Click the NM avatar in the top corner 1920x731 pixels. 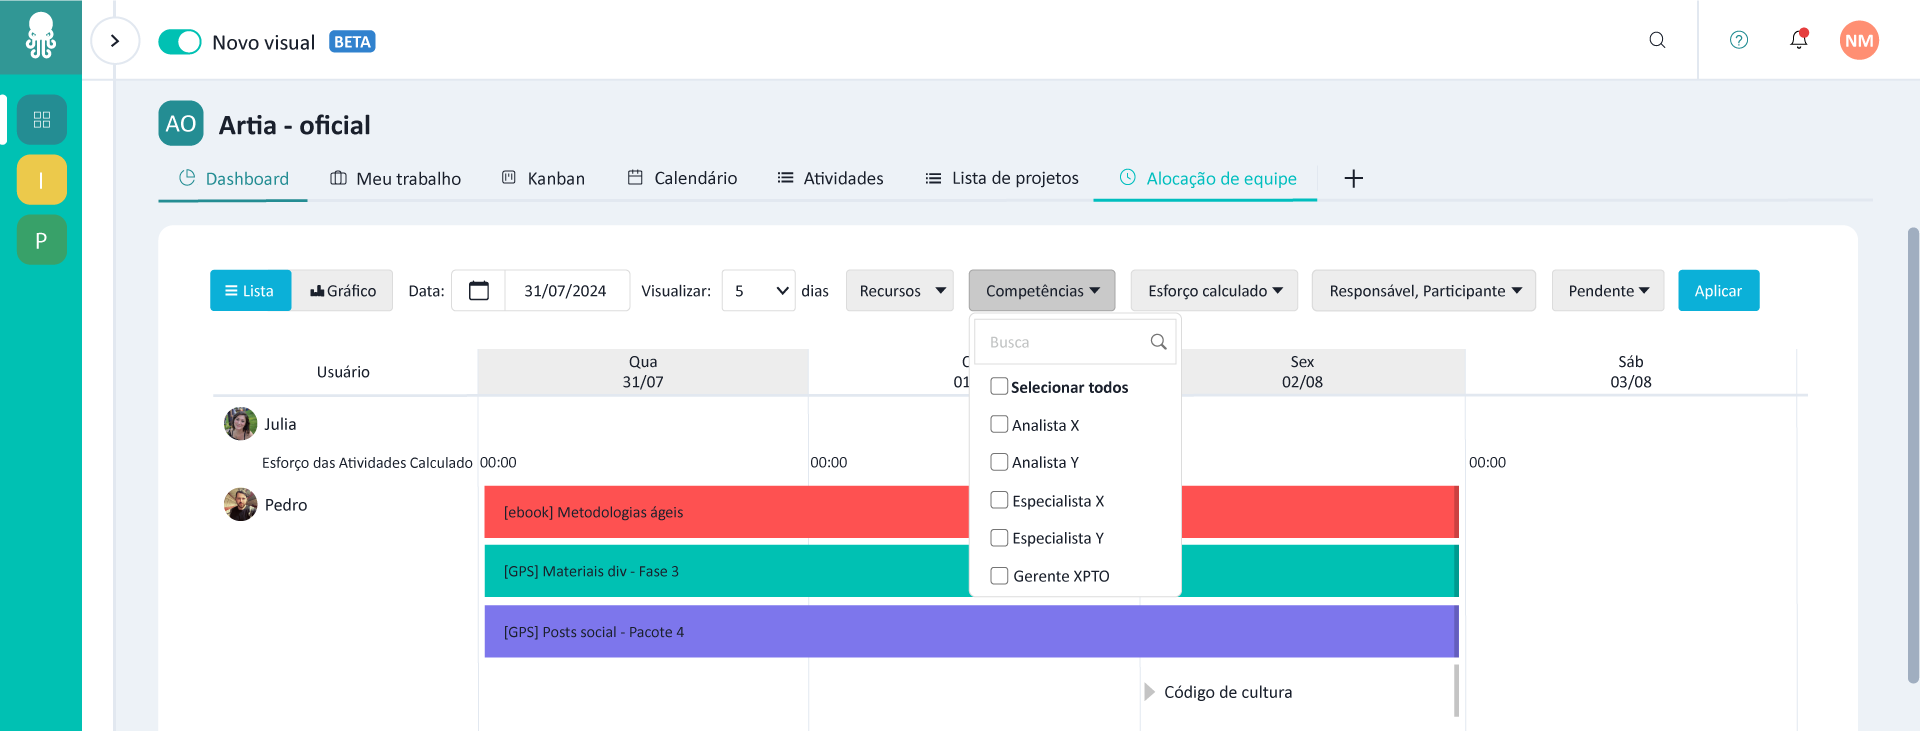pos(1859,40)
